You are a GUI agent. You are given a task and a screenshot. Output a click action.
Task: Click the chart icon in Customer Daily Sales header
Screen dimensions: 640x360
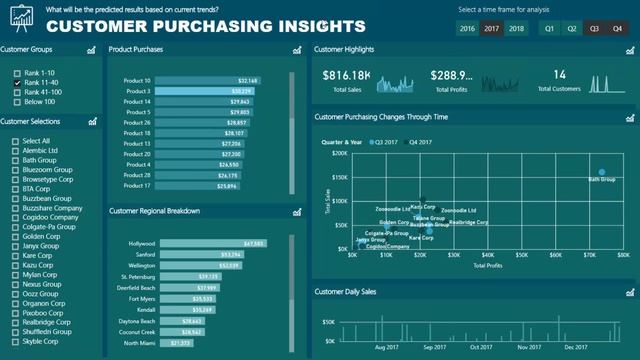point(630,292)
